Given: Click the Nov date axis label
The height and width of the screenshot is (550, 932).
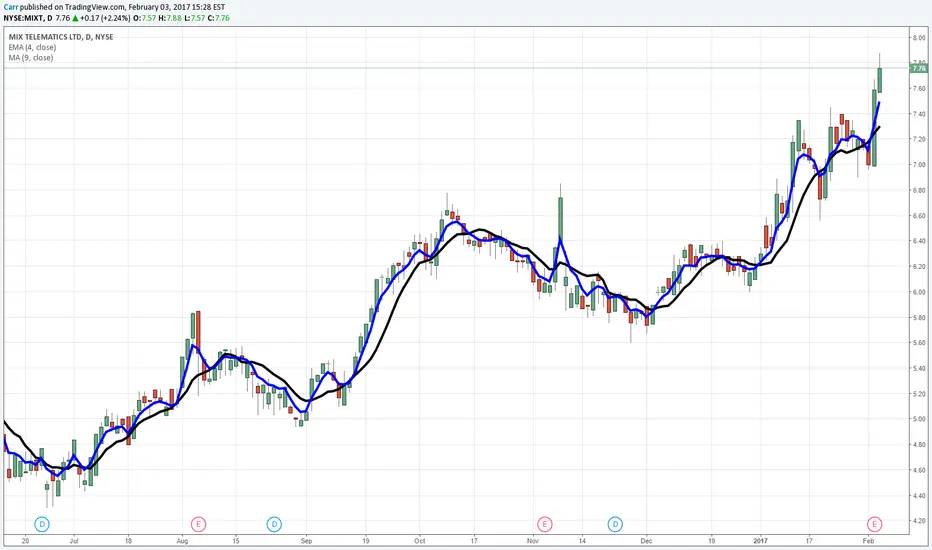Looking at the screenshot, I should (533, 541).
